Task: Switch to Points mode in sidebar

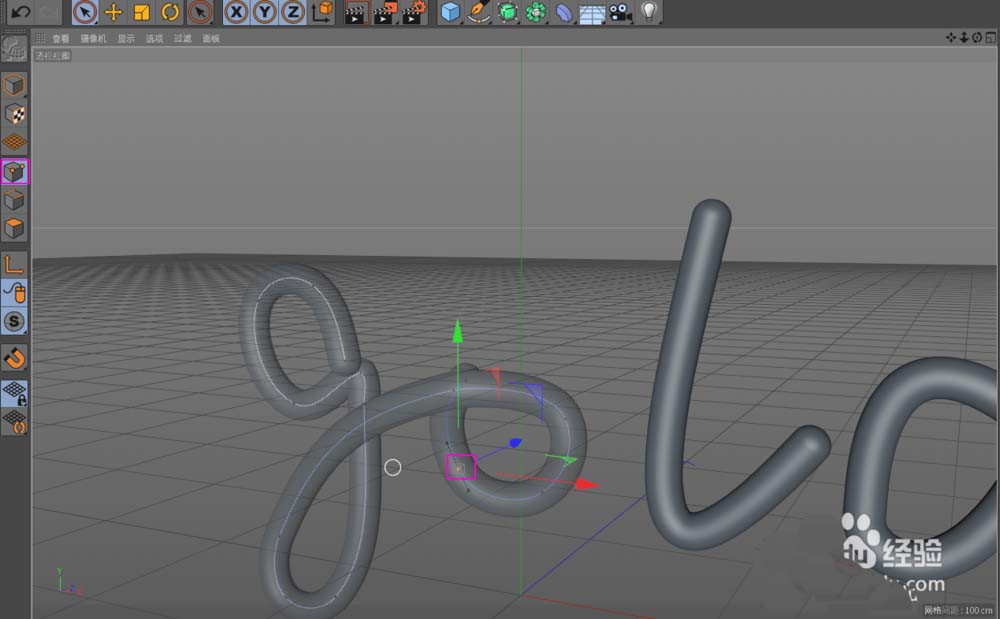Action: [15, 171]
